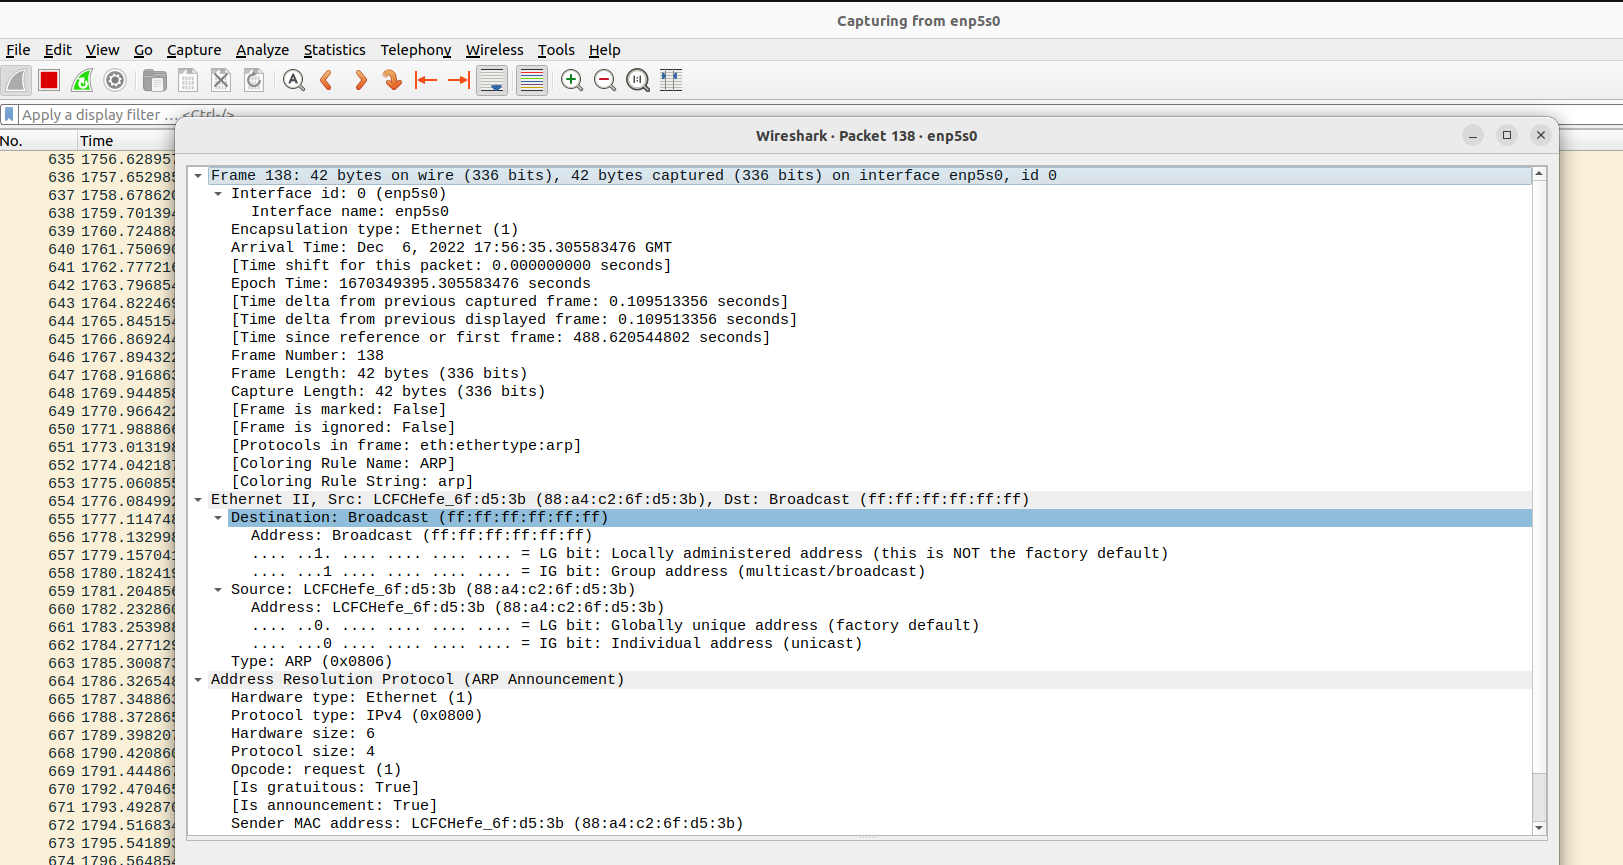Collapse Address Resolution Protocol section
Image resolution: width=1623 pixels, height=865 pixels.
pos(198,680)
